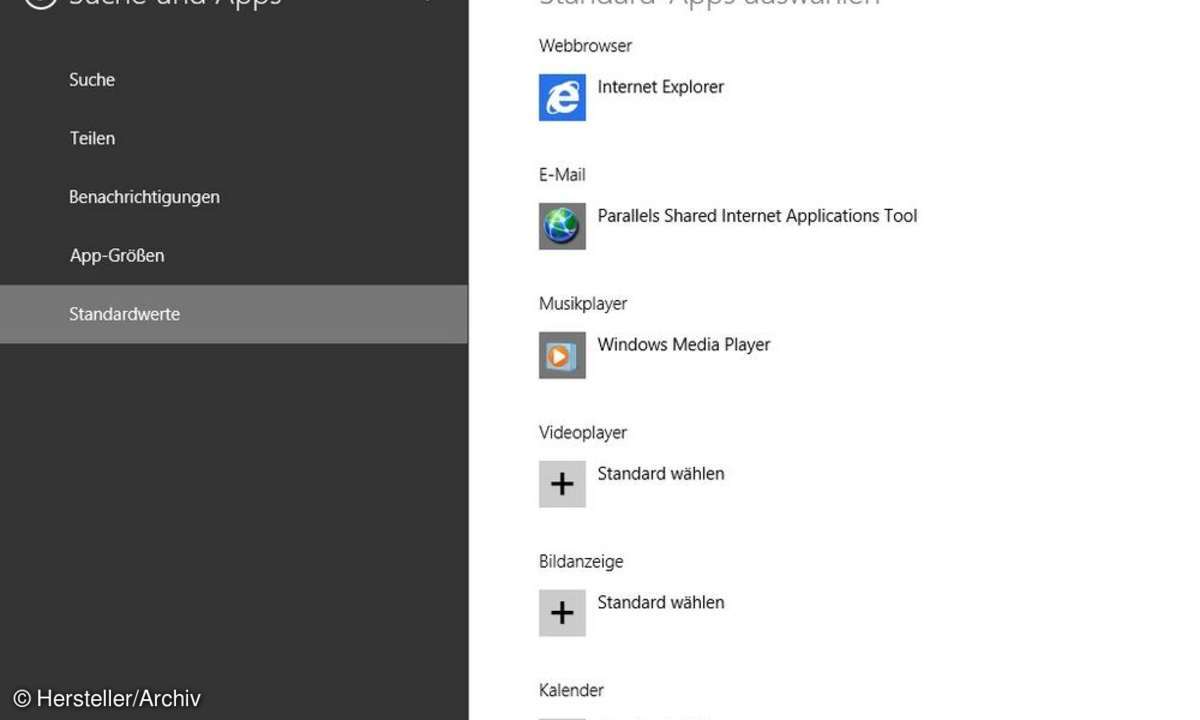Click the plus icon under Videoplayer

pos(562,484)
